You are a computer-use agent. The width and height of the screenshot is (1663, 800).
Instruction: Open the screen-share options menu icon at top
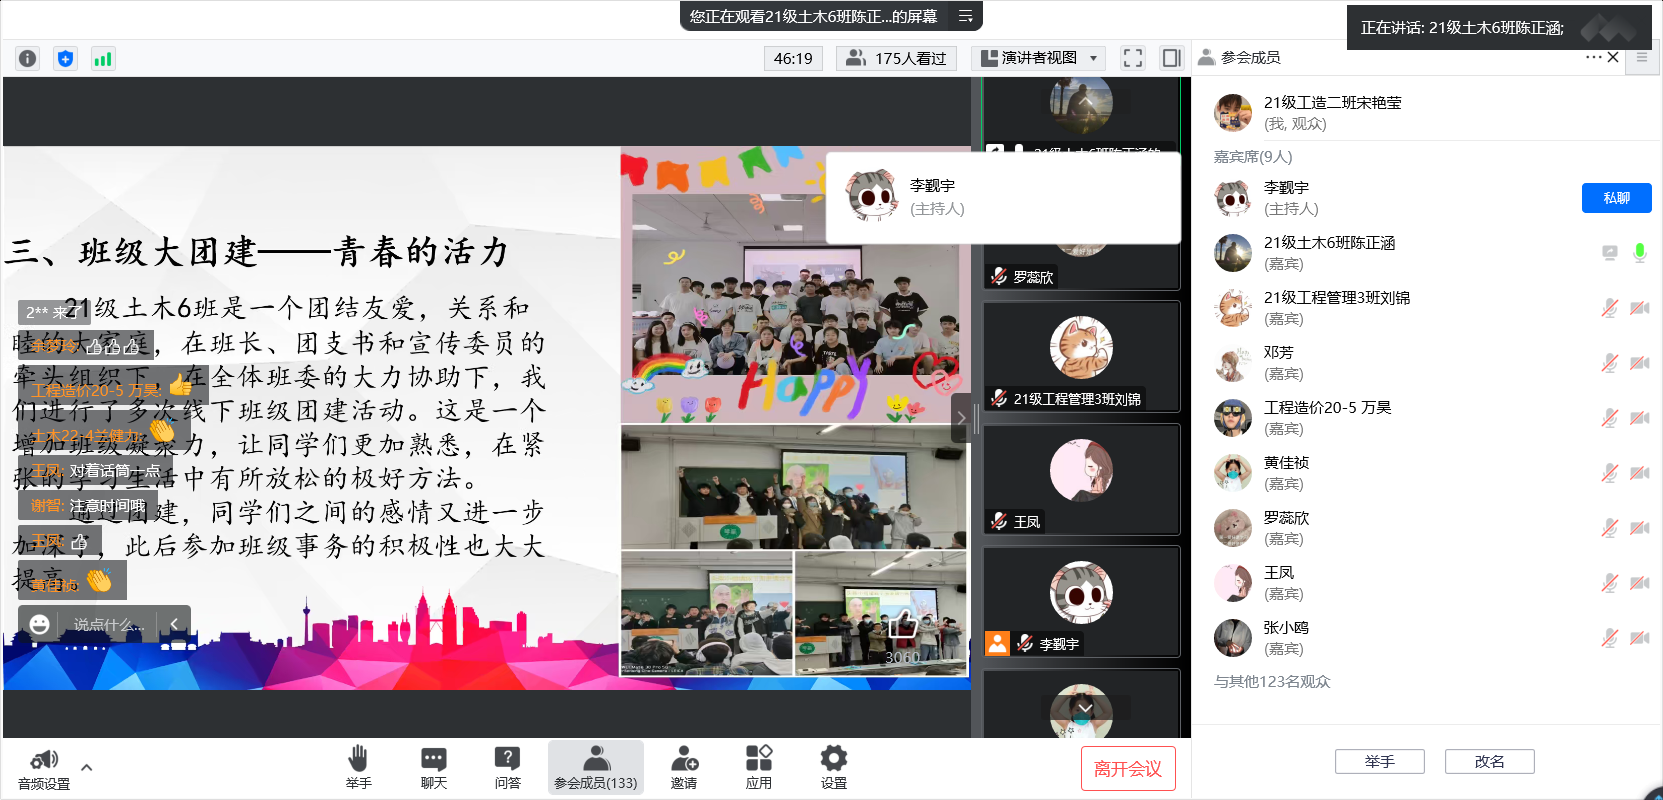tap(966, 16)
